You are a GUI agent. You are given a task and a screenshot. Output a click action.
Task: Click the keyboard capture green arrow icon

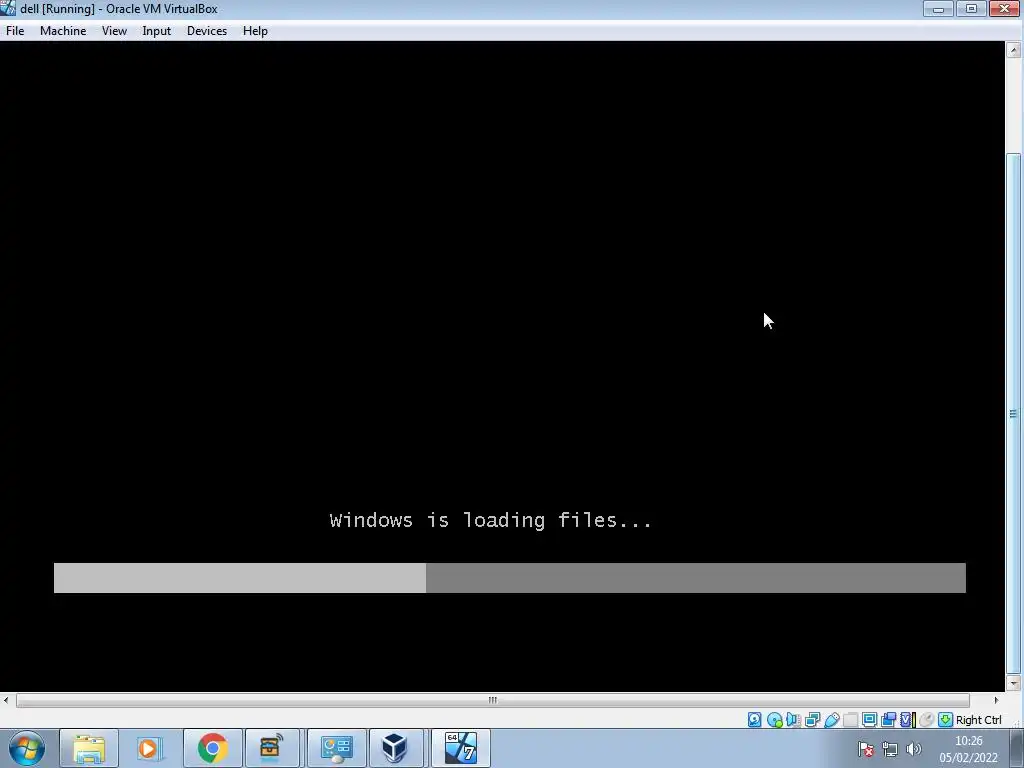[945, 720]
